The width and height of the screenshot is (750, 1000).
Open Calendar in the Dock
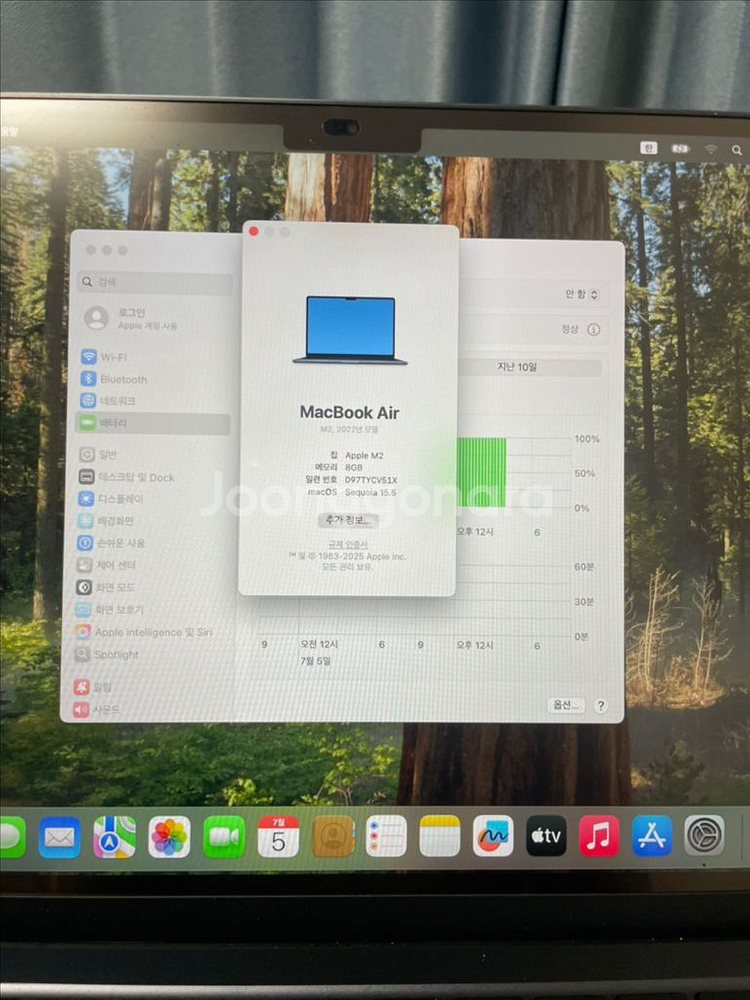coord(278,836)
